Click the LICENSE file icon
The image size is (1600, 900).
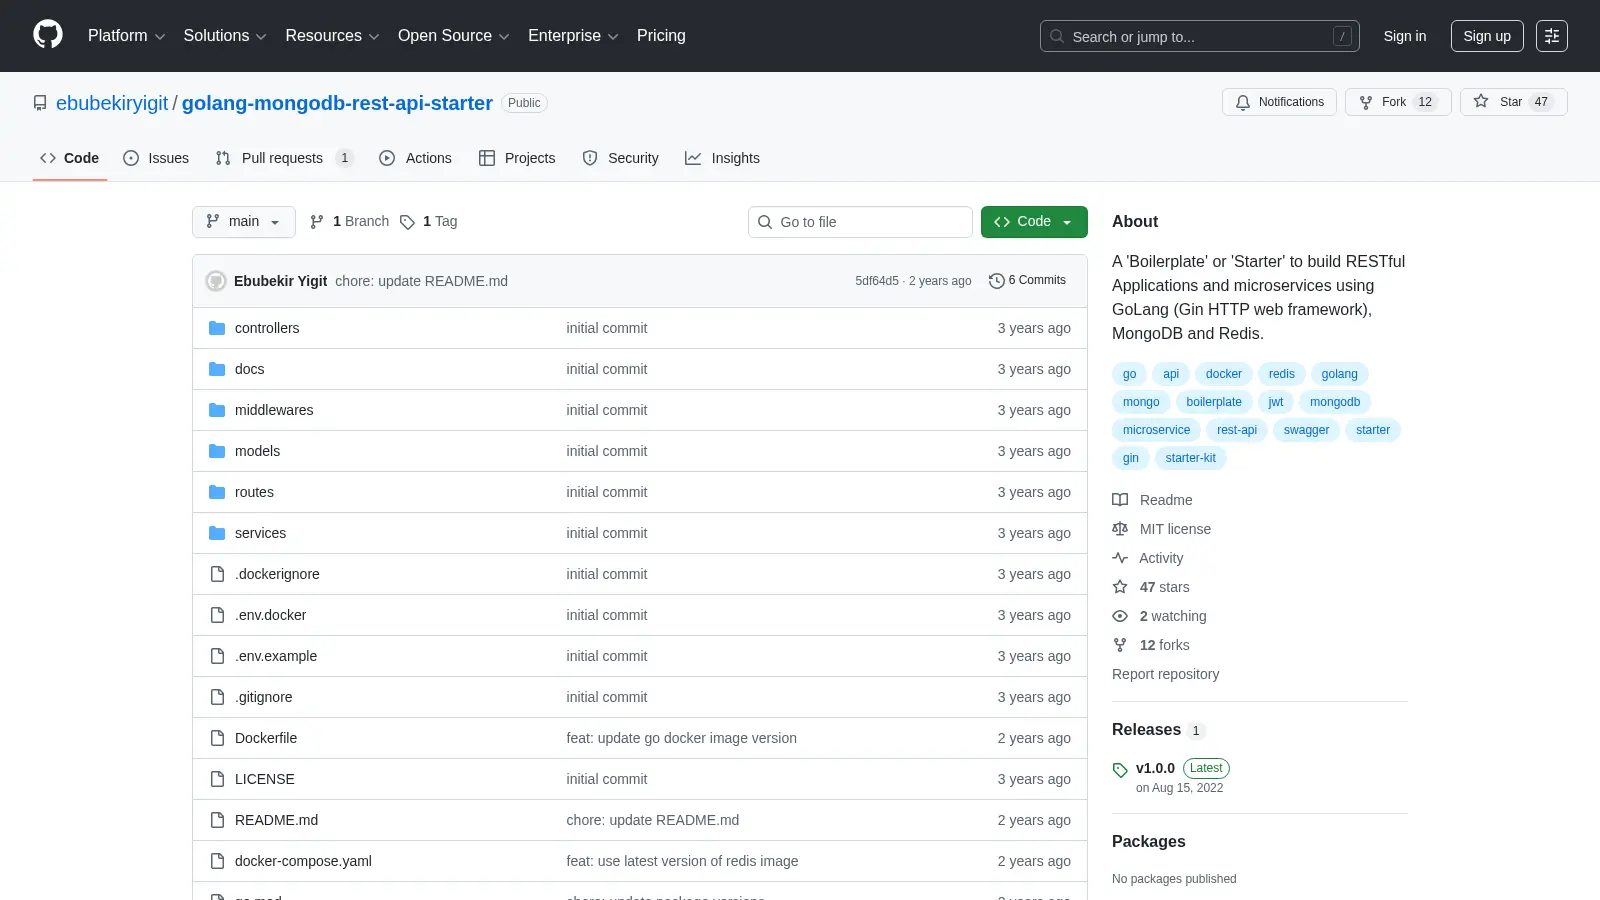pyautogui.click(x=217, y=779)
